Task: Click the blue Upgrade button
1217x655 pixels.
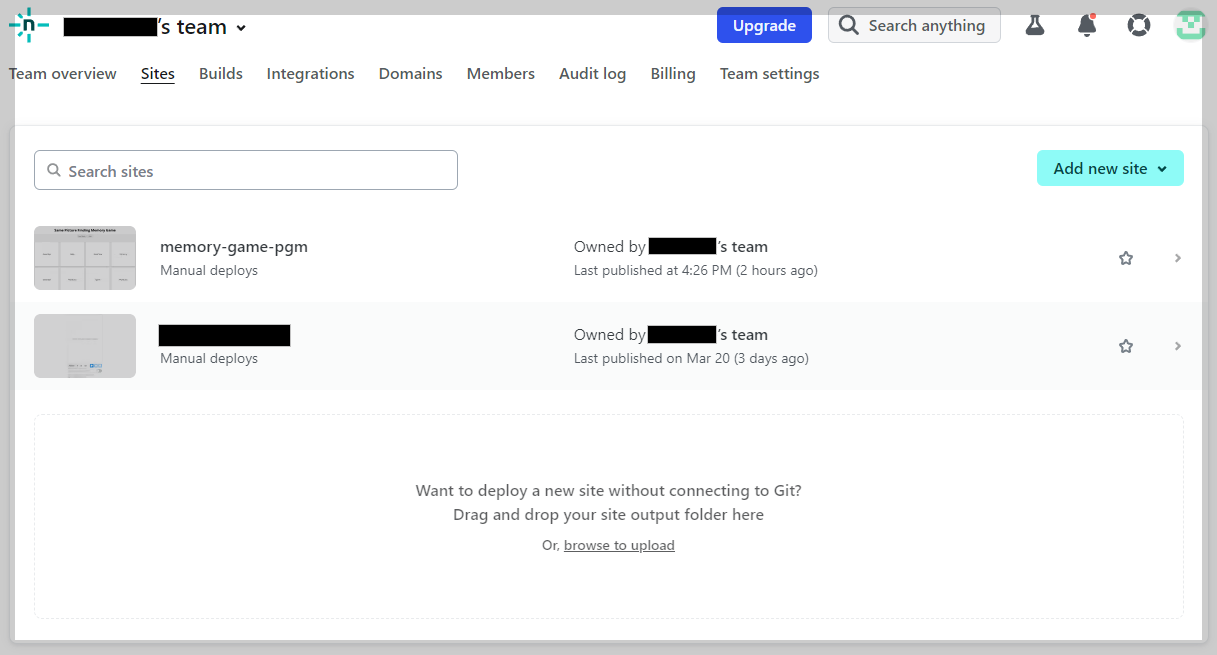Action: coord(764,25)
